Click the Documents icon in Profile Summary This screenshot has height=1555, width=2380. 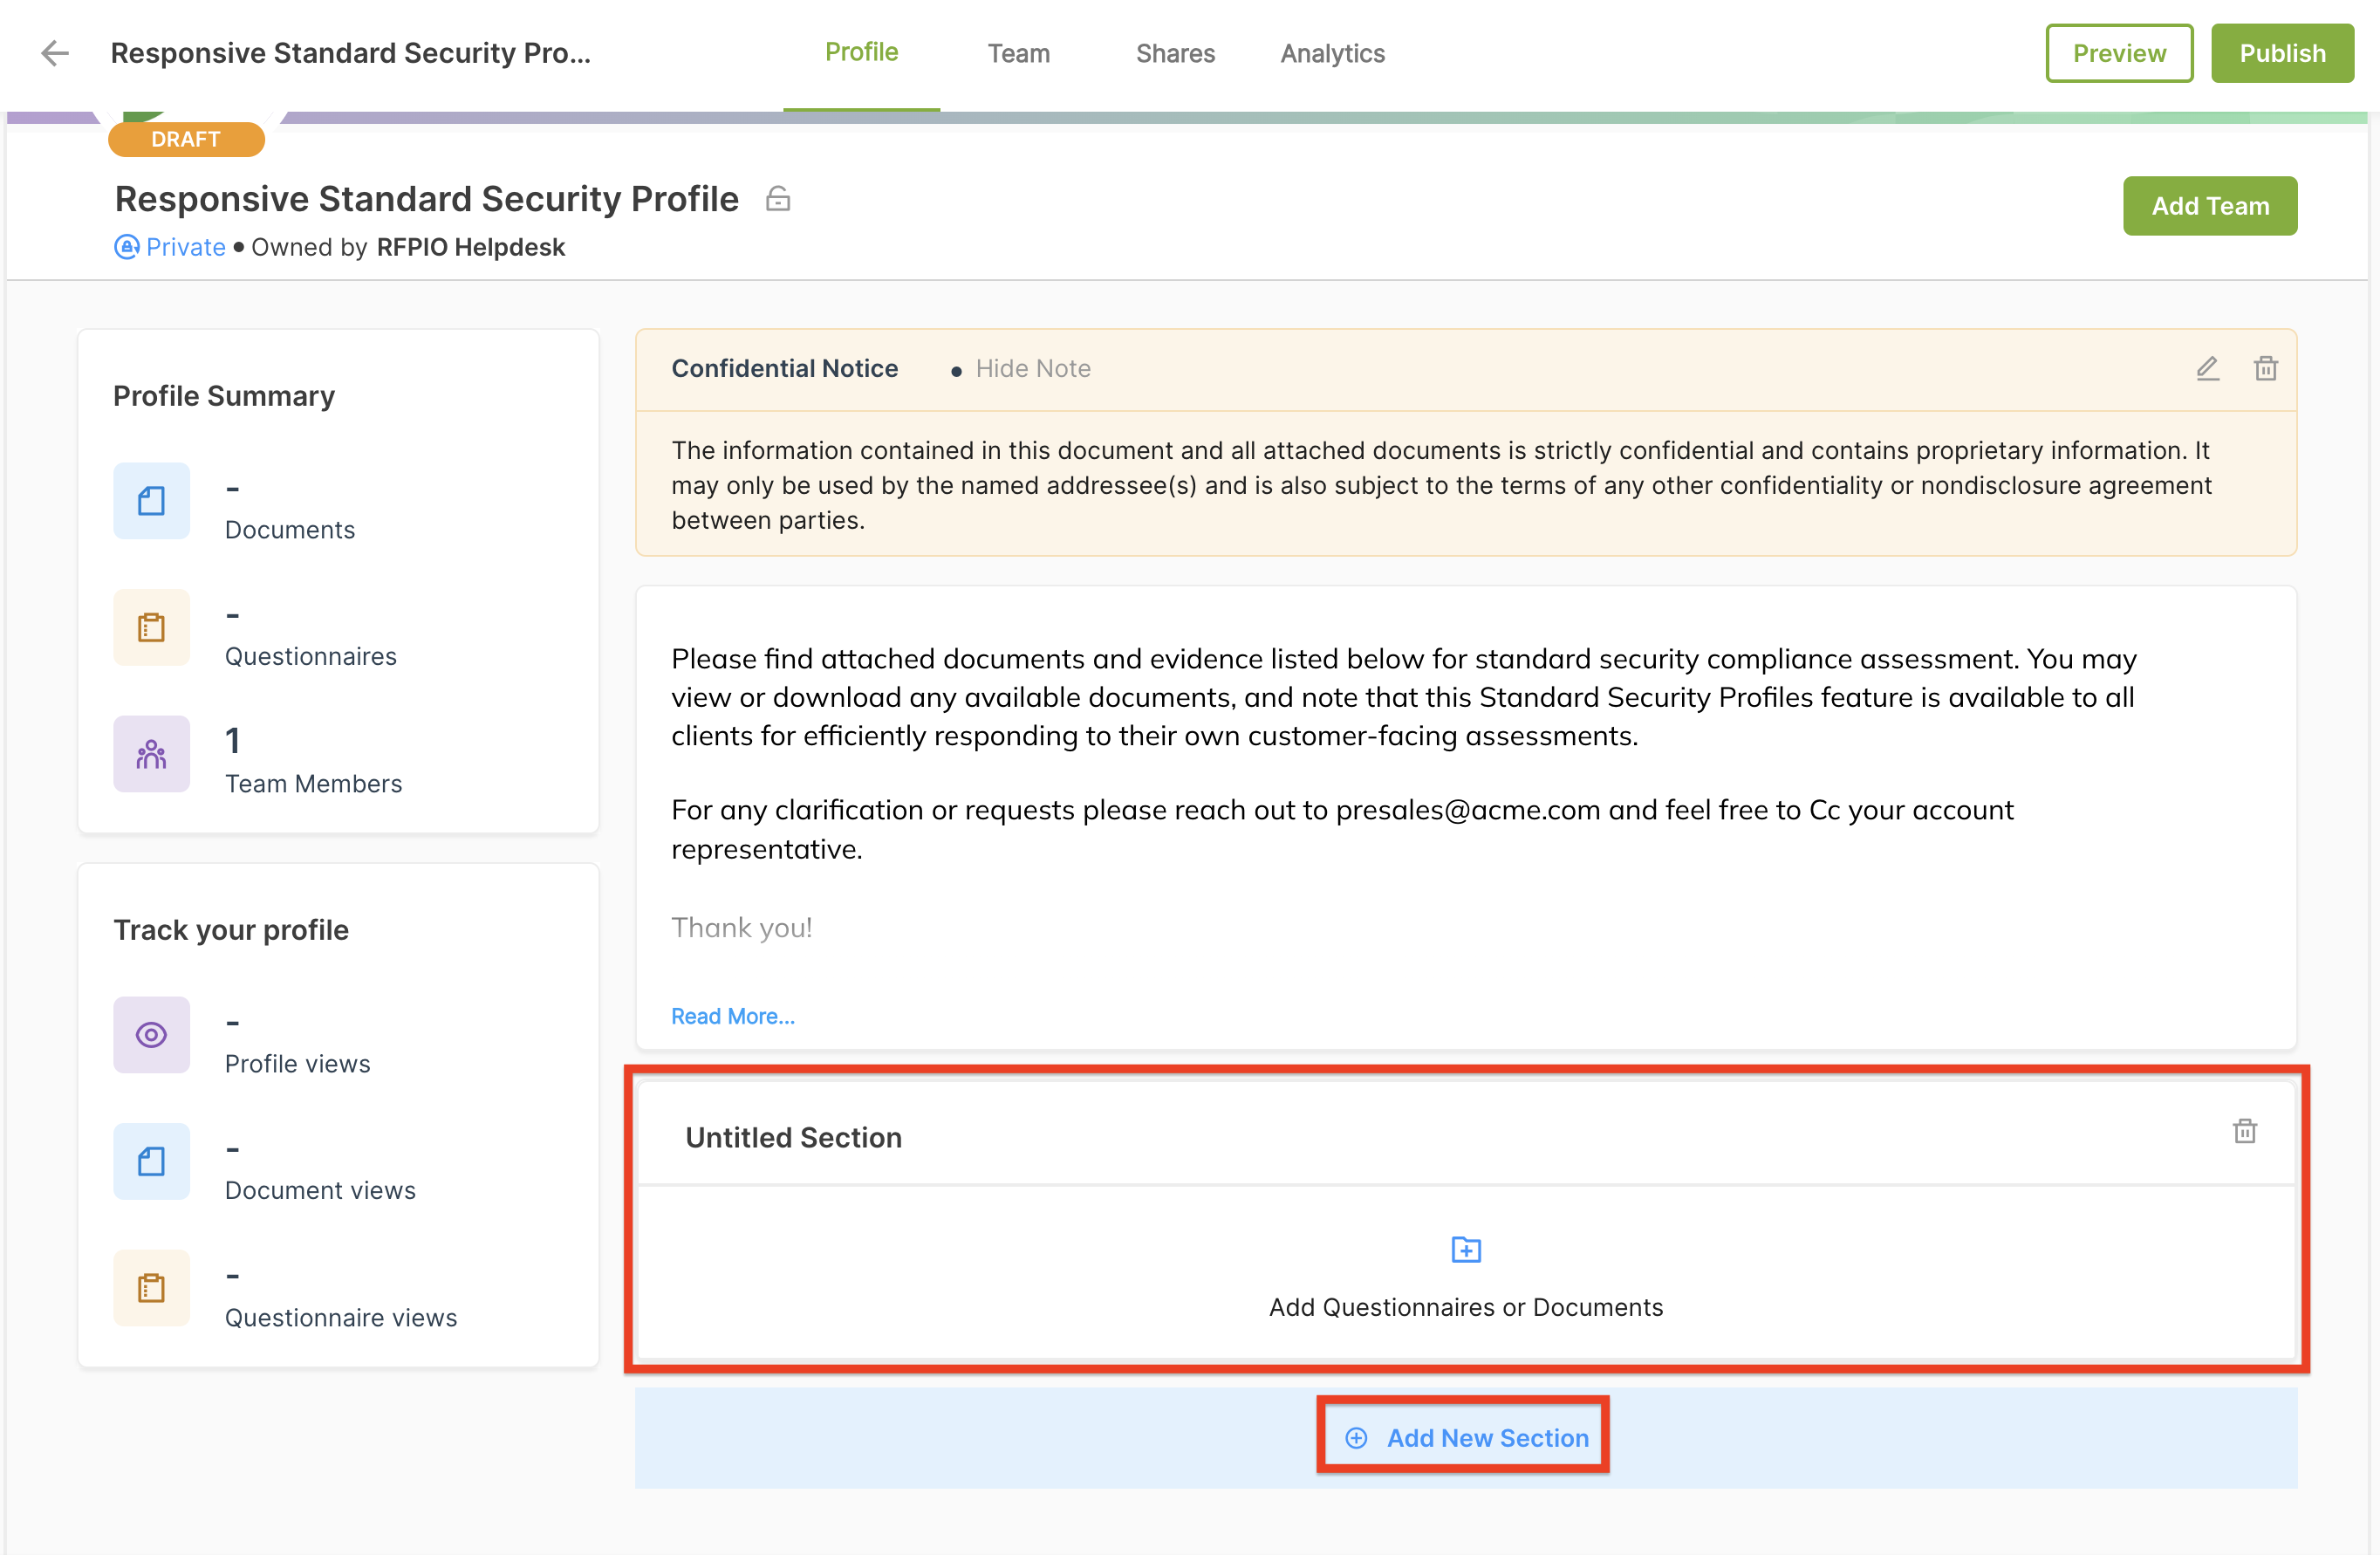151,501
